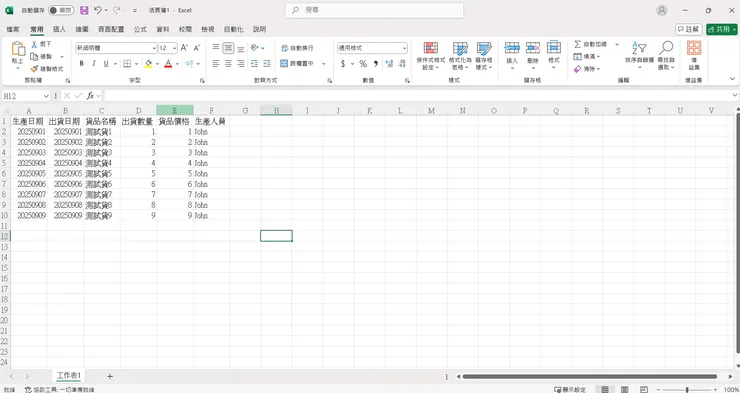Toggle Bold formatting
The width and height of the screenshot is (740, 393).
pos(81,63)
